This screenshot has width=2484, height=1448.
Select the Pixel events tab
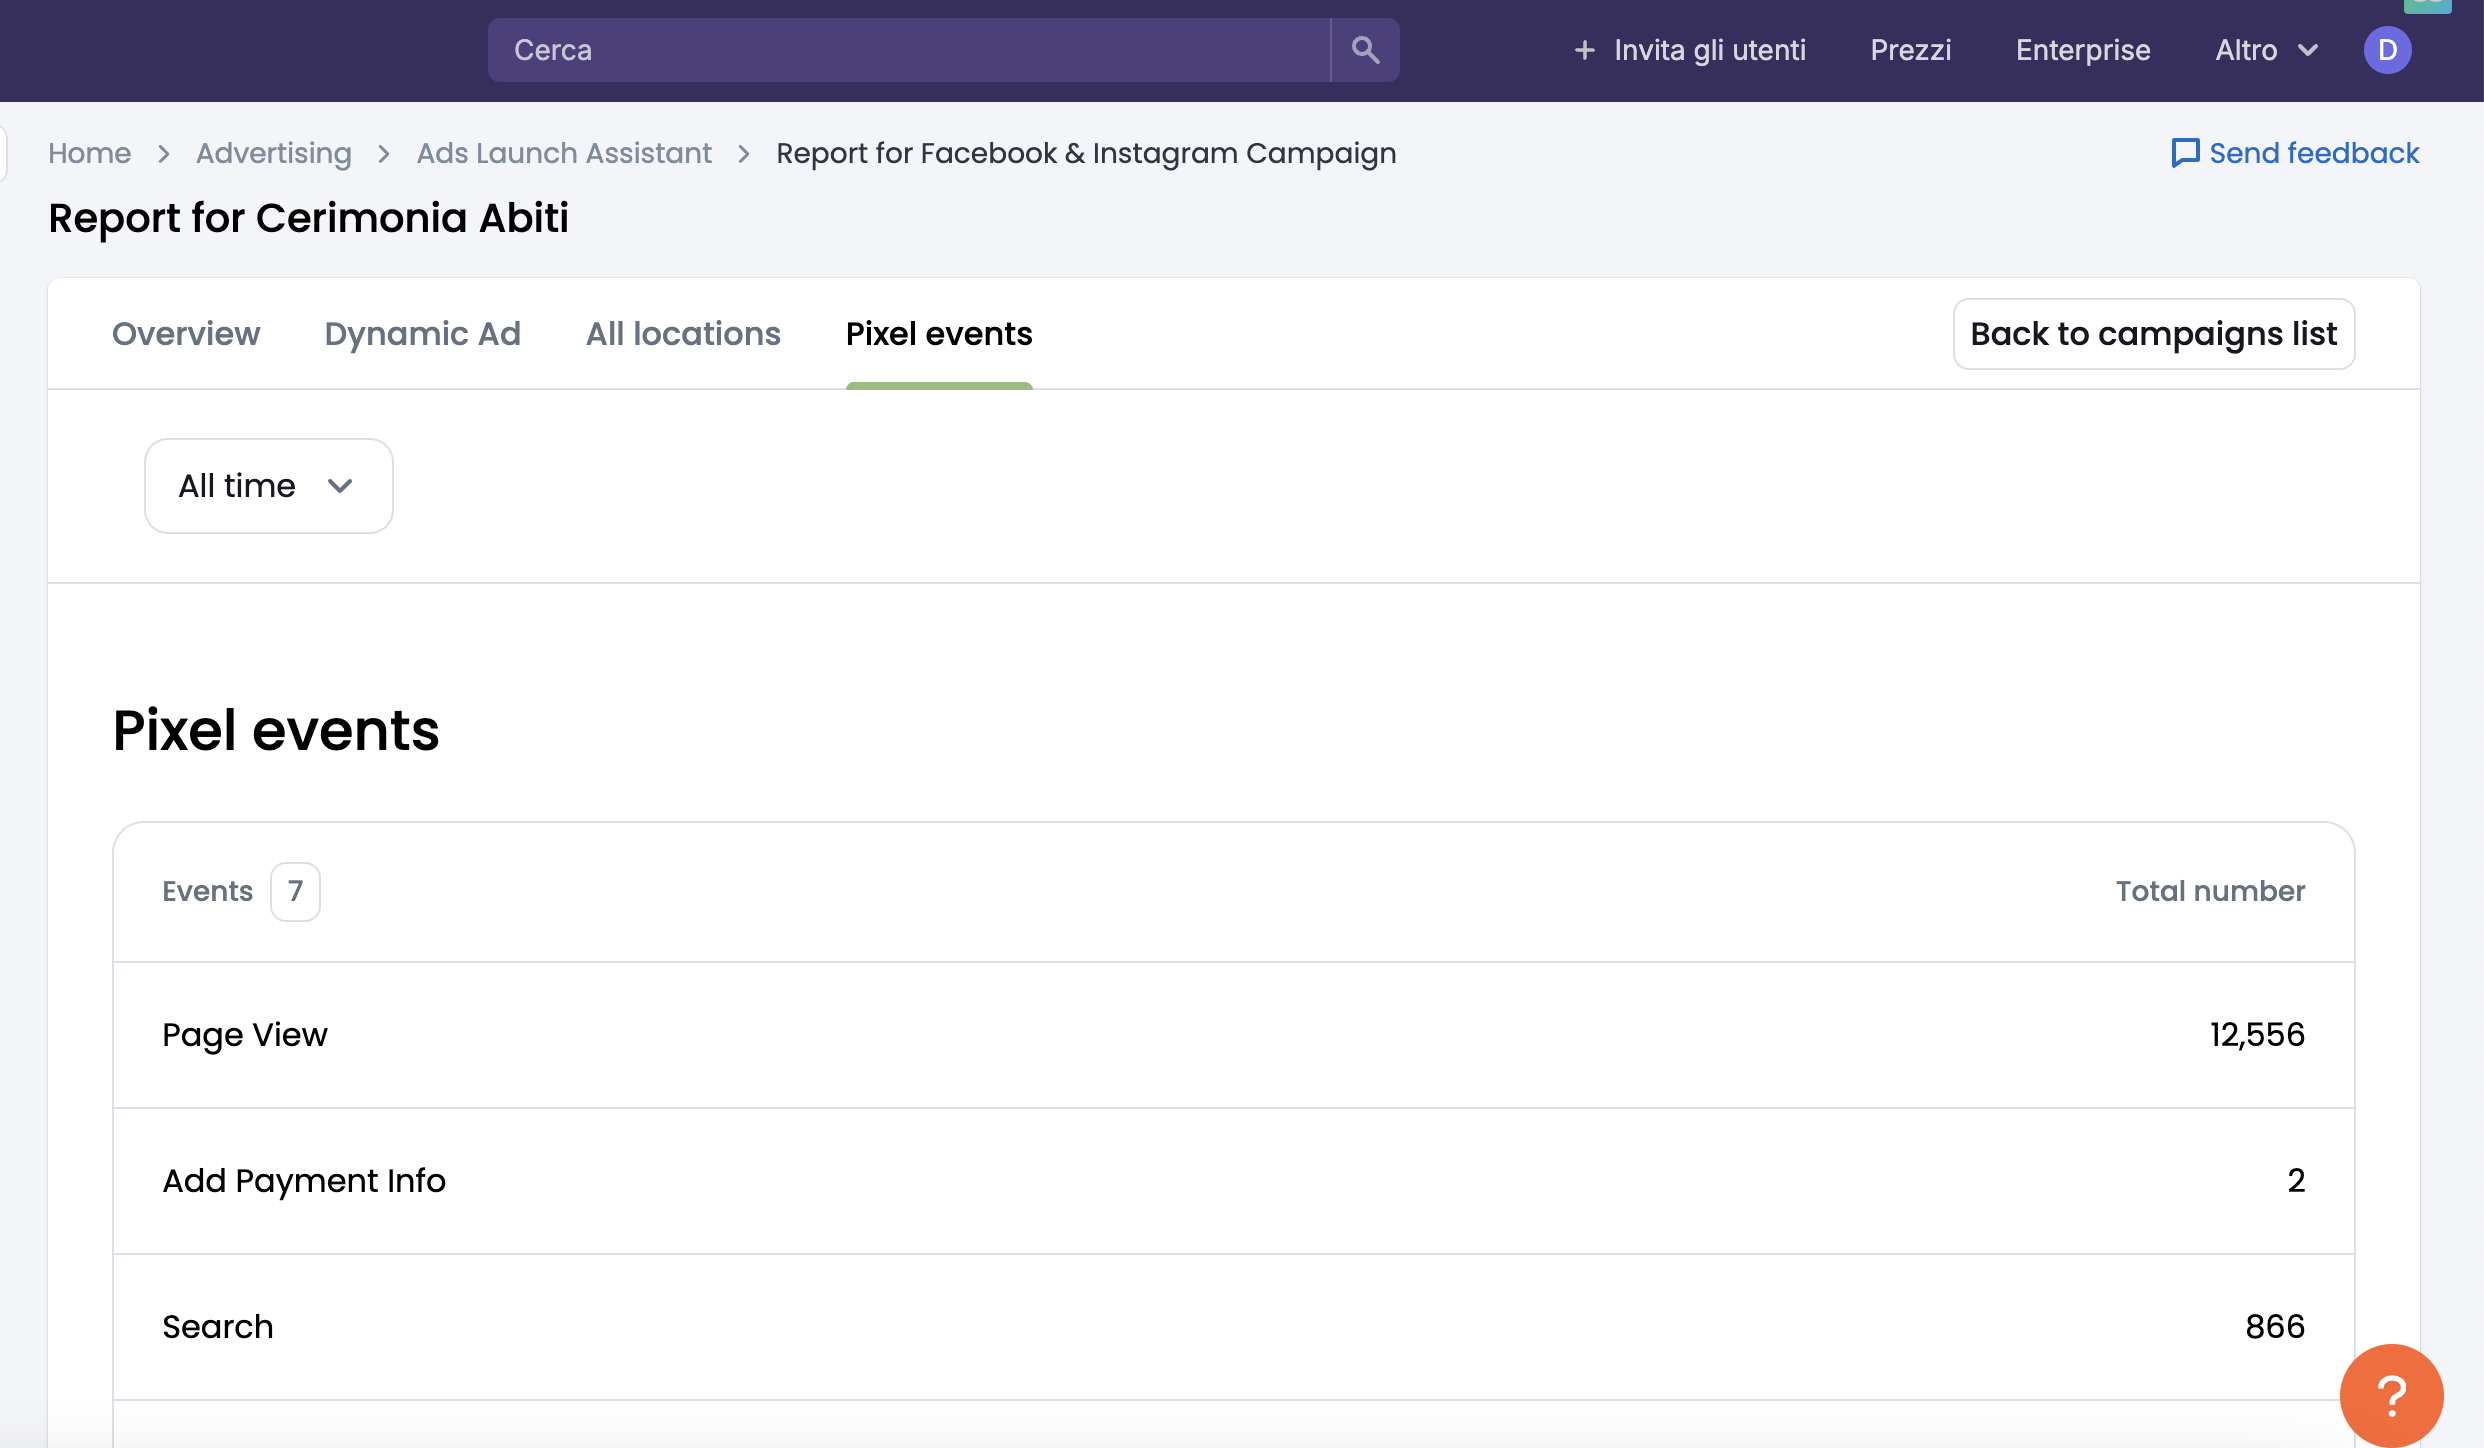pyautogui.click(x=939, y=334)
